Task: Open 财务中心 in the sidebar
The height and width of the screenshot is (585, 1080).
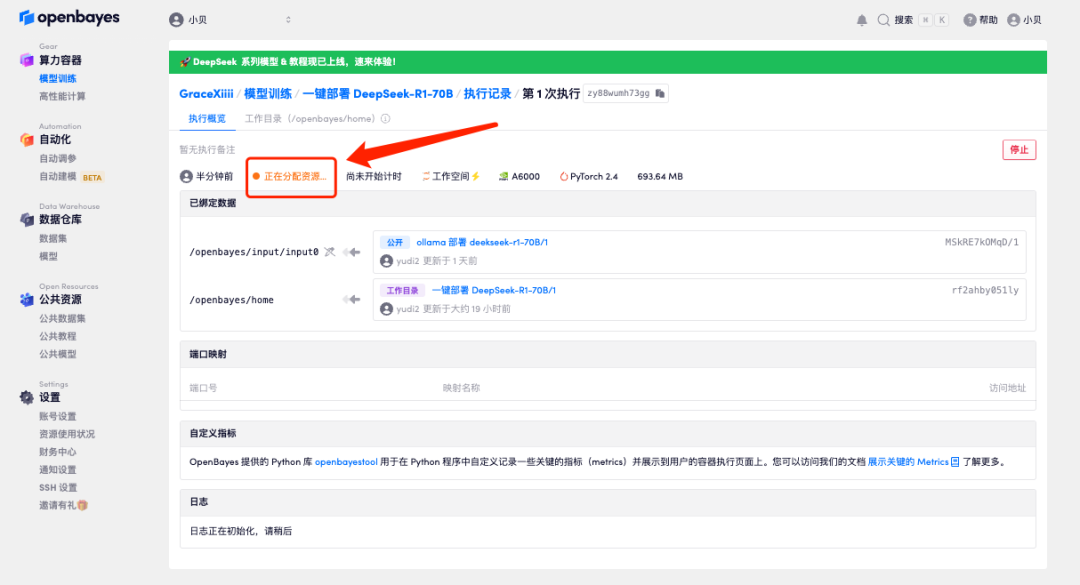Action: pos(58,452)
